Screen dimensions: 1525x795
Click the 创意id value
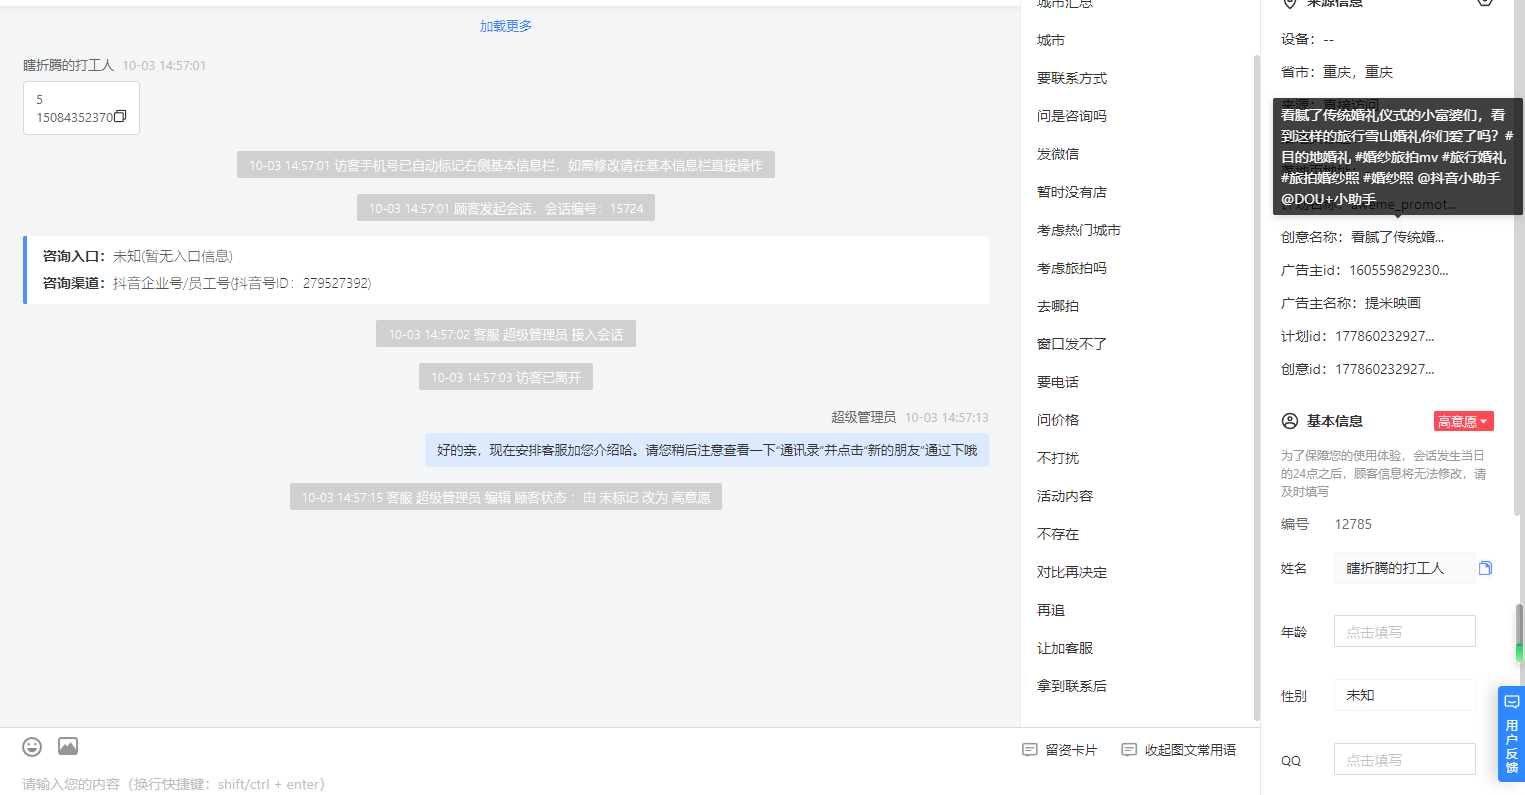1385,369
